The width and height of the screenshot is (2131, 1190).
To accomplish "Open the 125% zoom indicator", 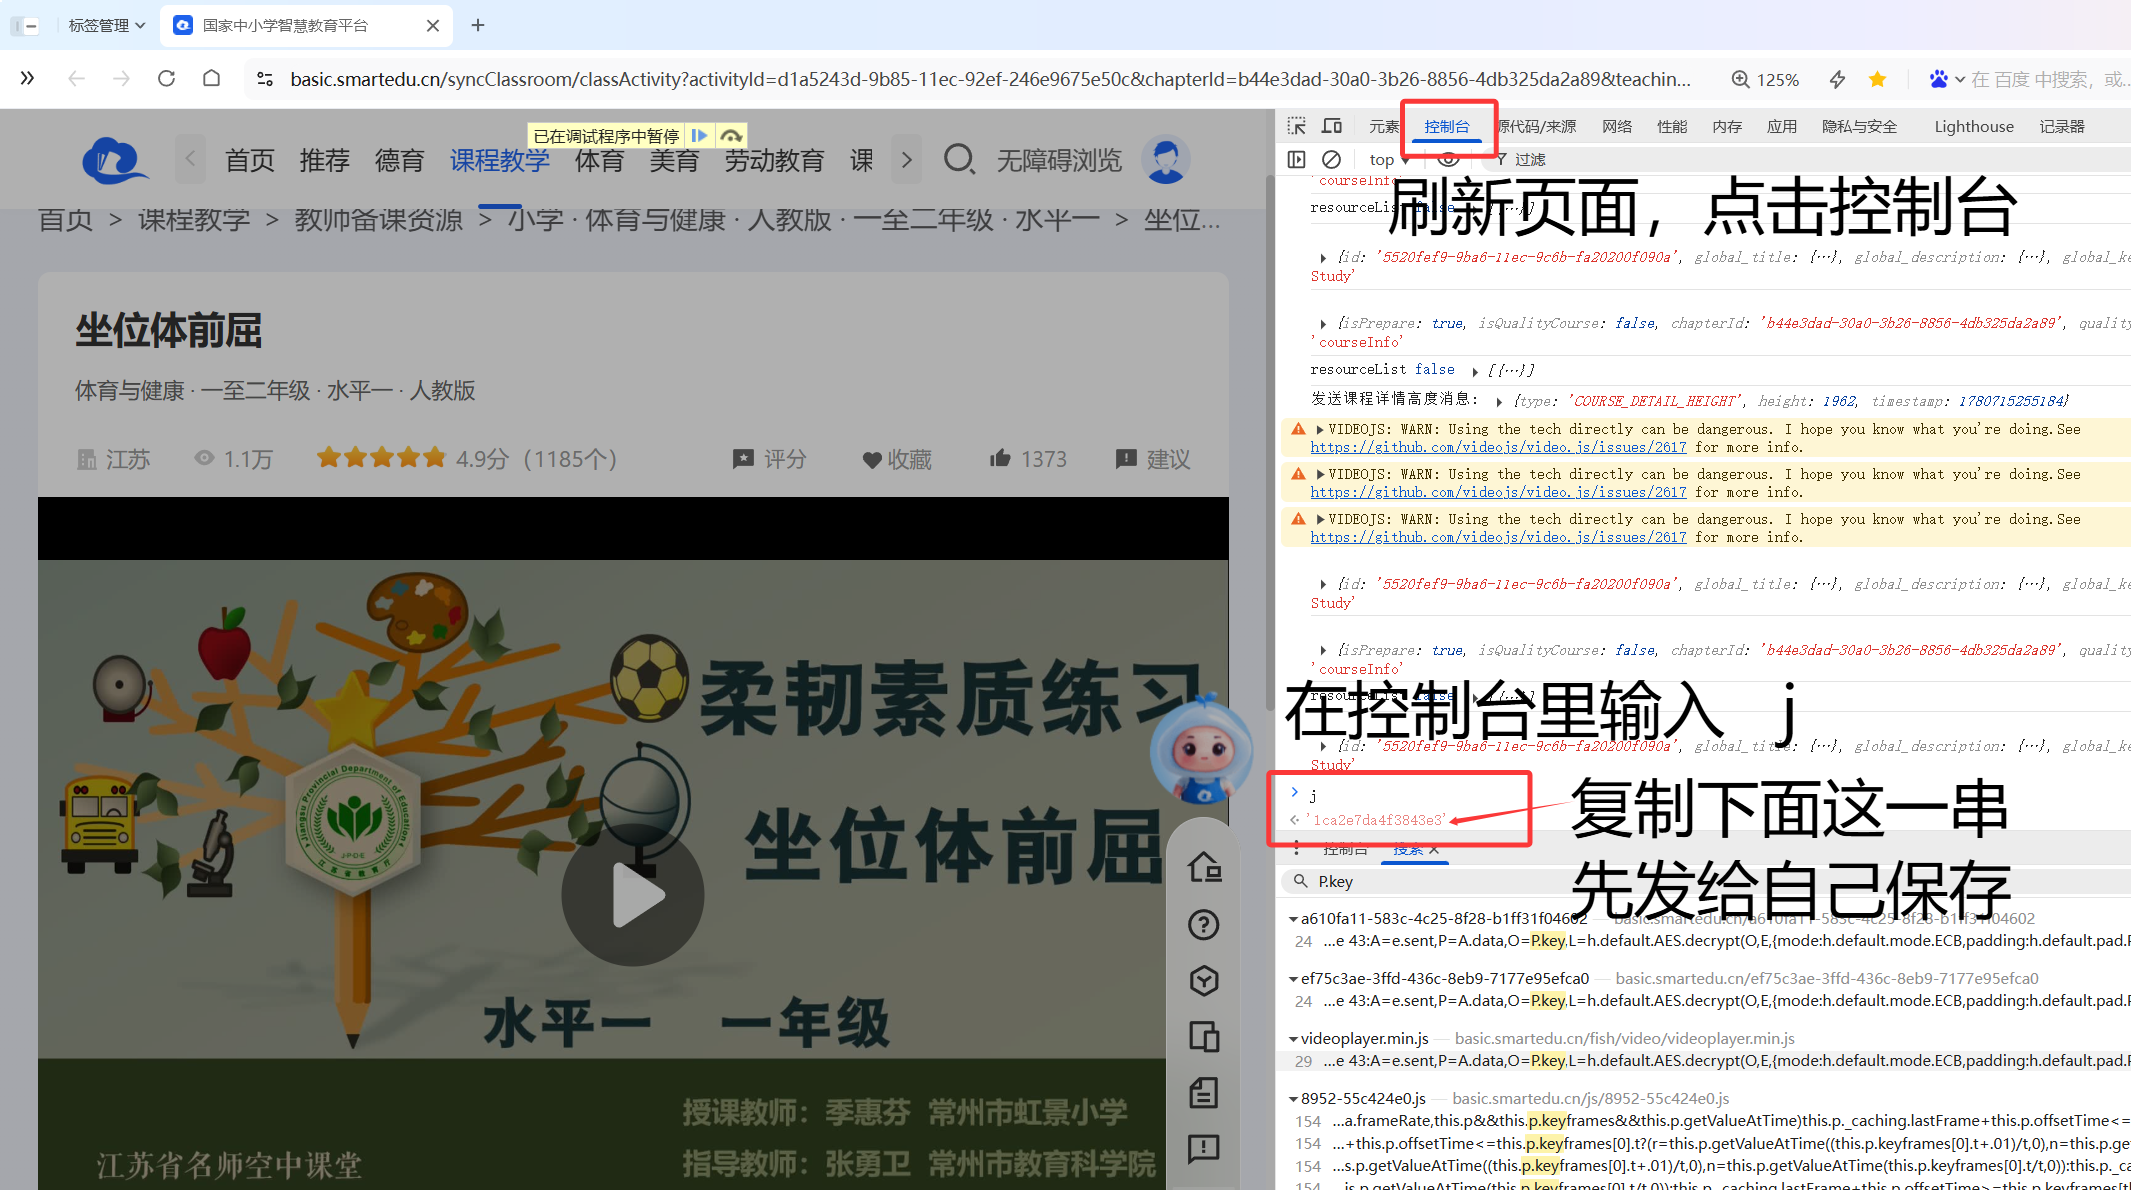I will click(x=1765, y=79).
